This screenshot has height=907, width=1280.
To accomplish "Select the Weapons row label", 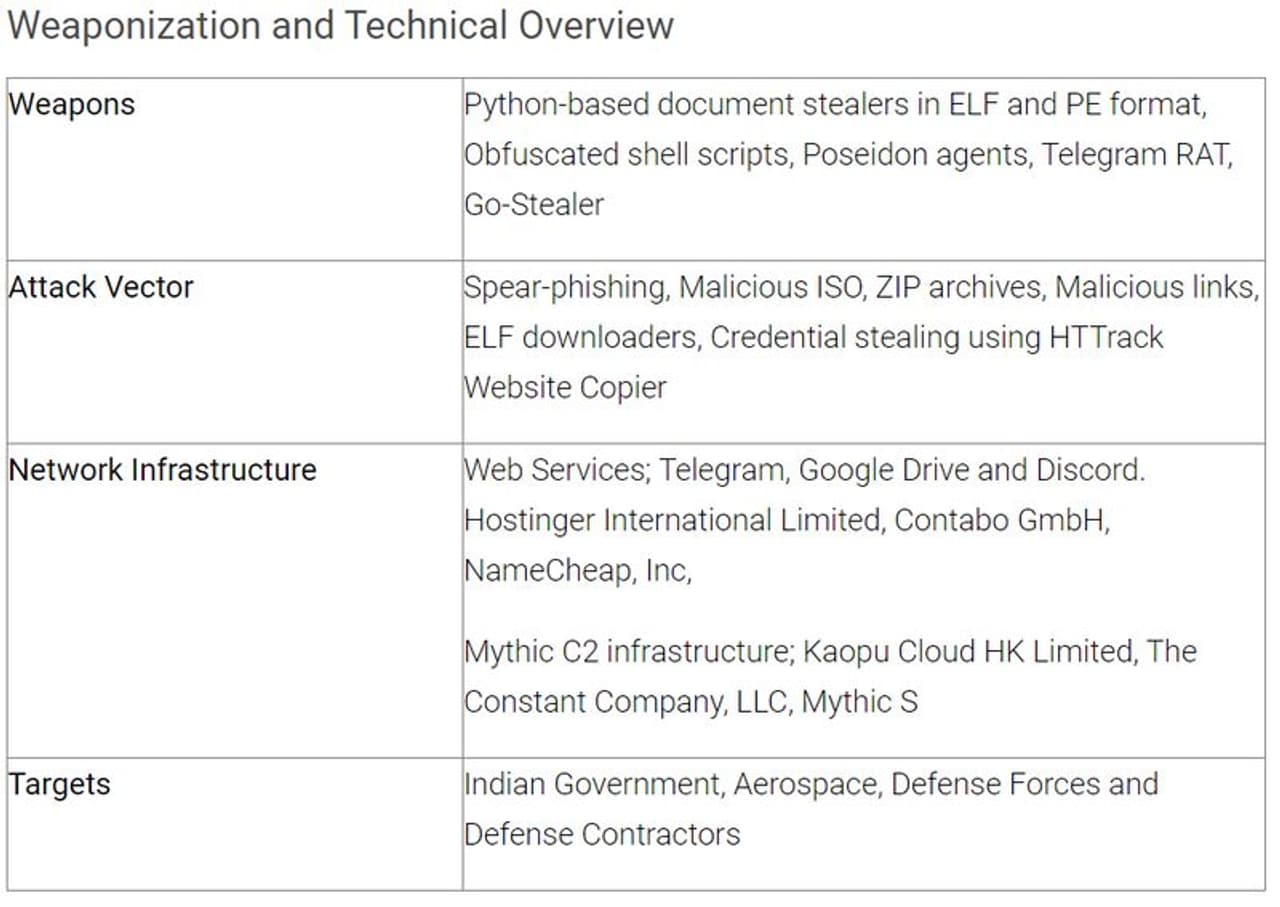I will 72,104.
